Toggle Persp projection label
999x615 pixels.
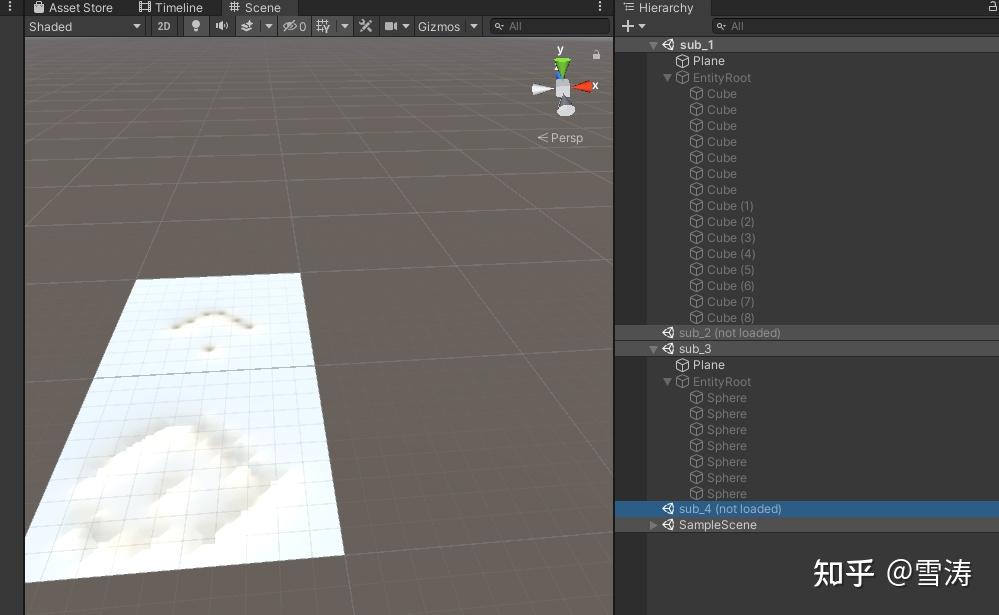tap(560, 138)
